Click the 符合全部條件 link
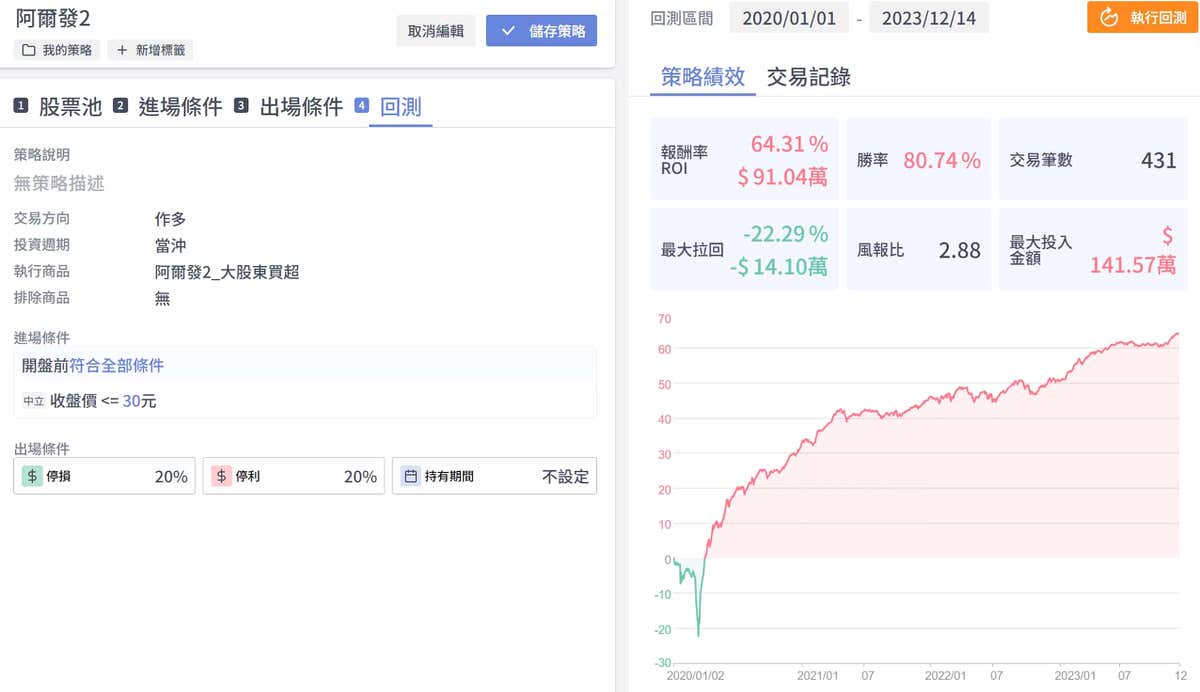Screen dimensions: 1200x692 tap(116, 365)
